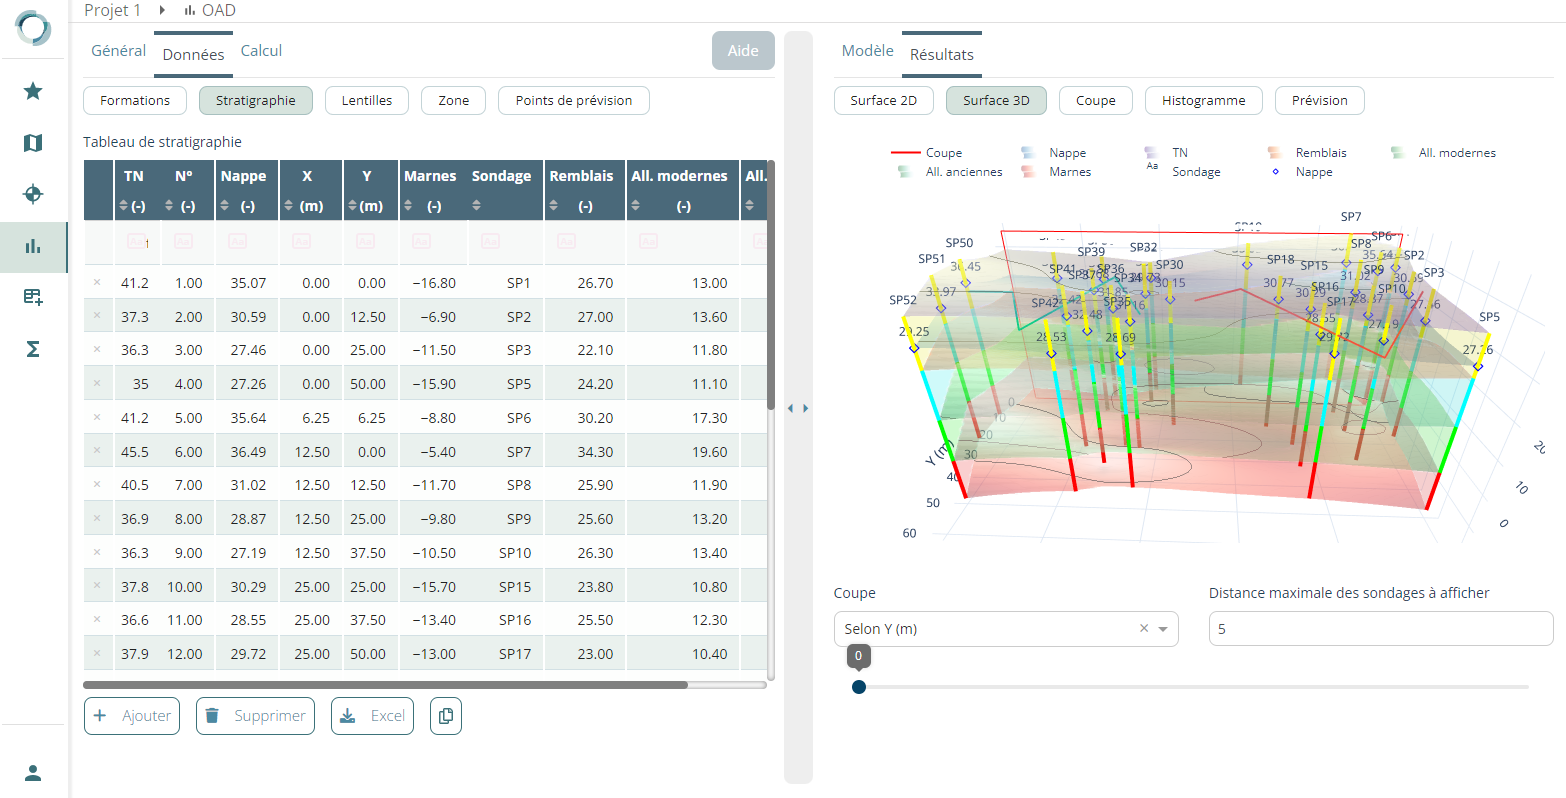Sort the TN column
Viewport: 1566px width, 798px height.
click(x=124, y=206)
